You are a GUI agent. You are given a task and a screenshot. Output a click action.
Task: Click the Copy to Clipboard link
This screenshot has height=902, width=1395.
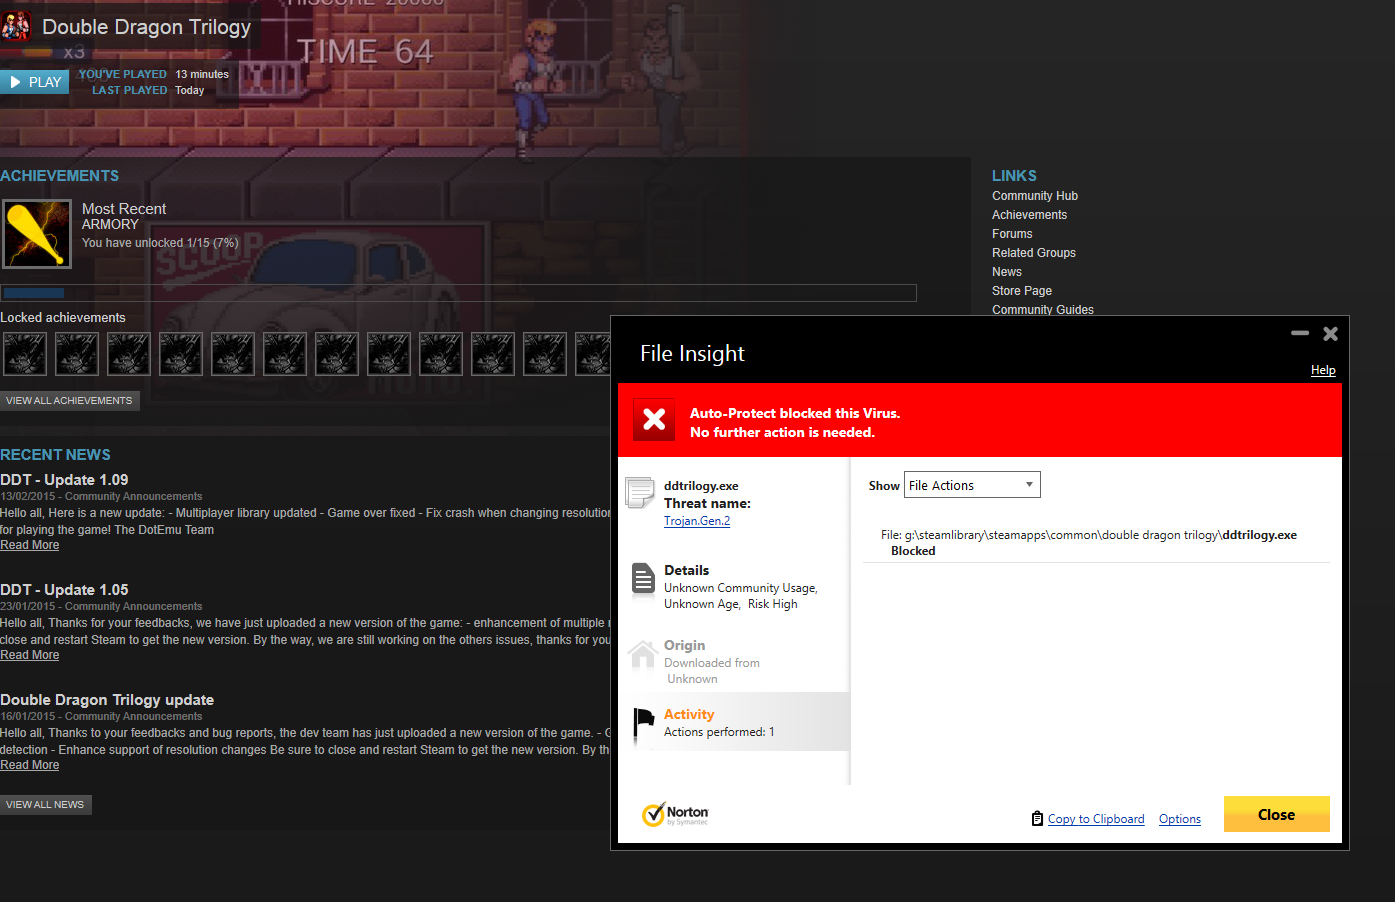tap(1096, 819)
